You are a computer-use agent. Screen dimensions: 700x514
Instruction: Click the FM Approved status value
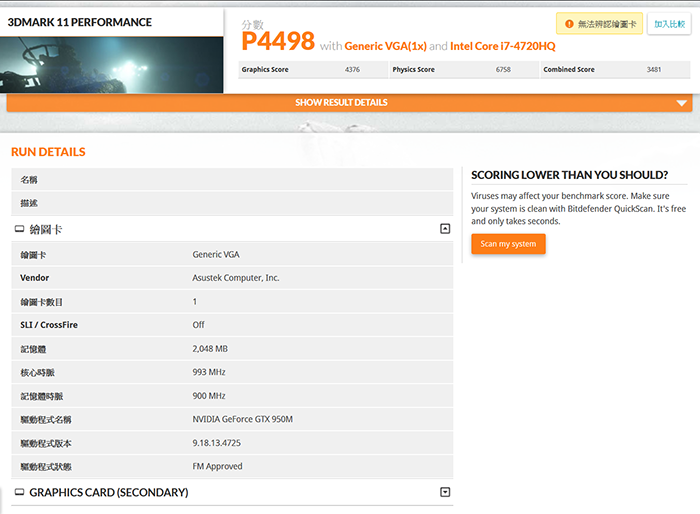[x=217, y=466]
